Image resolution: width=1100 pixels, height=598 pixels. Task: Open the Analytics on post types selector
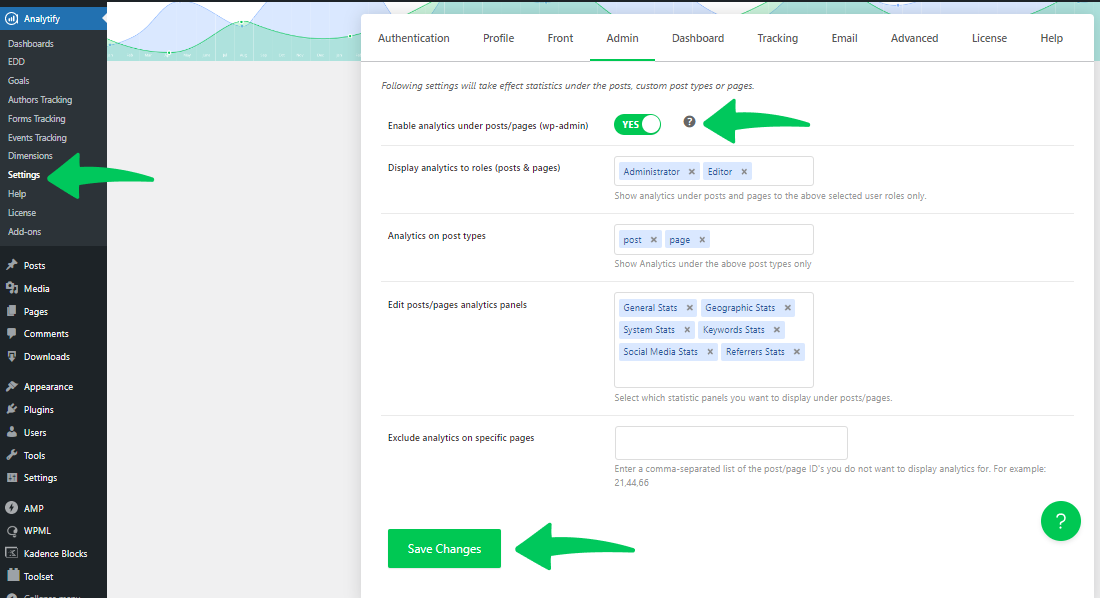(713, 239)
